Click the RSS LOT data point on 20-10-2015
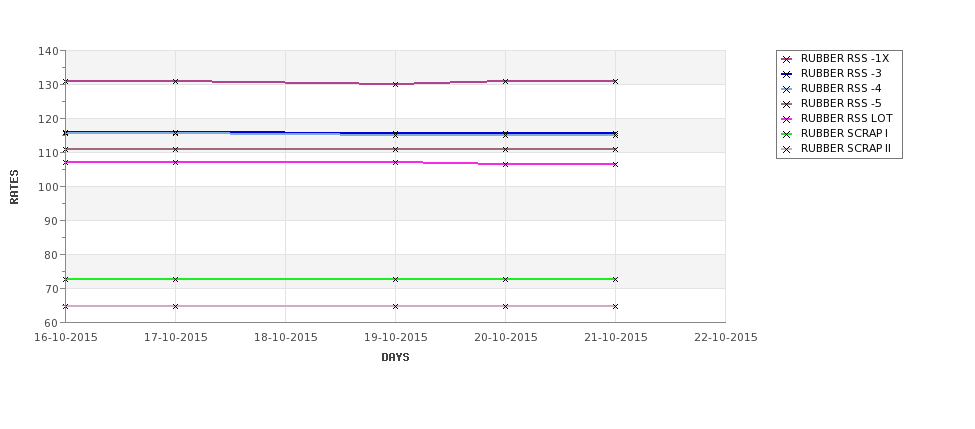Screen dimensions: 975x429 tap(506, 164)
